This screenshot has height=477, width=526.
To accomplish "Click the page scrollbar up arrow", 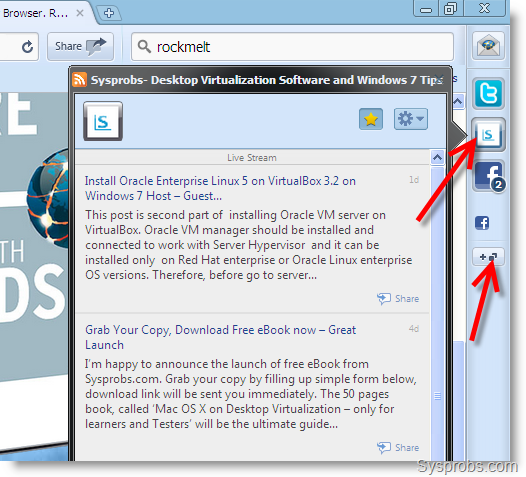I will (458, 101).
